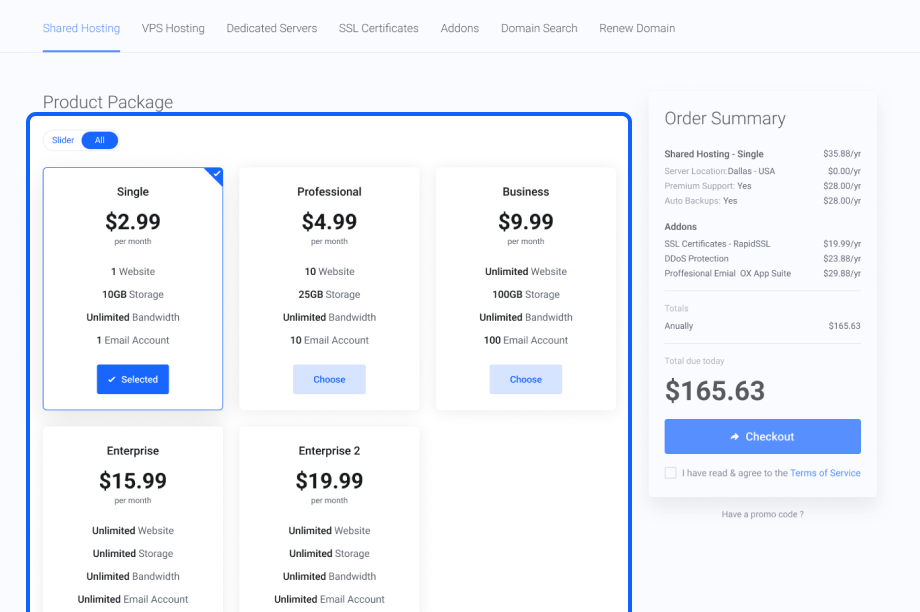Click the Single plan title
Viewport: 920px width, 612px height.
[133, 192]
